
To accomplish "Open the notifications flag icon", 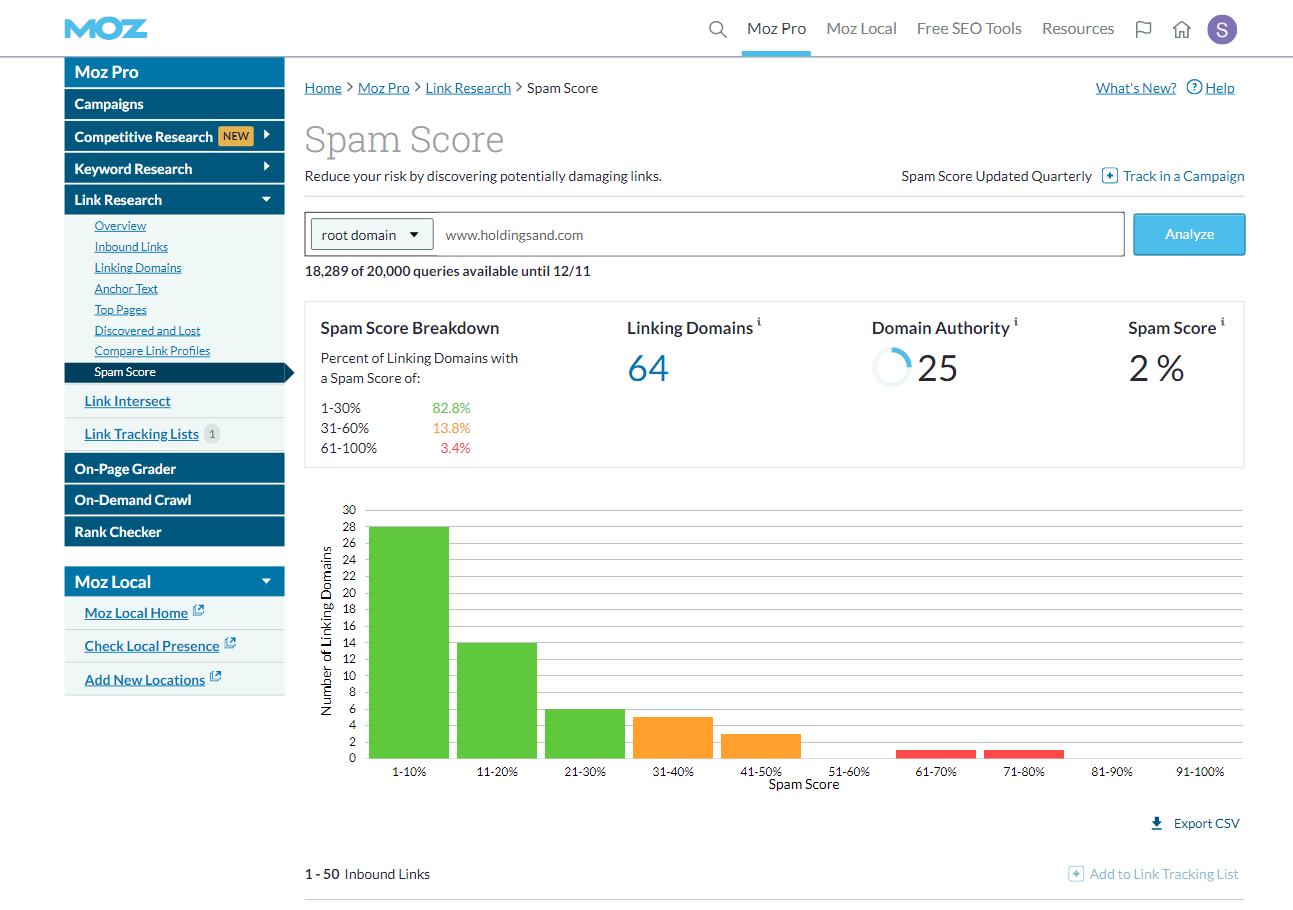I will coord(1144,29).
